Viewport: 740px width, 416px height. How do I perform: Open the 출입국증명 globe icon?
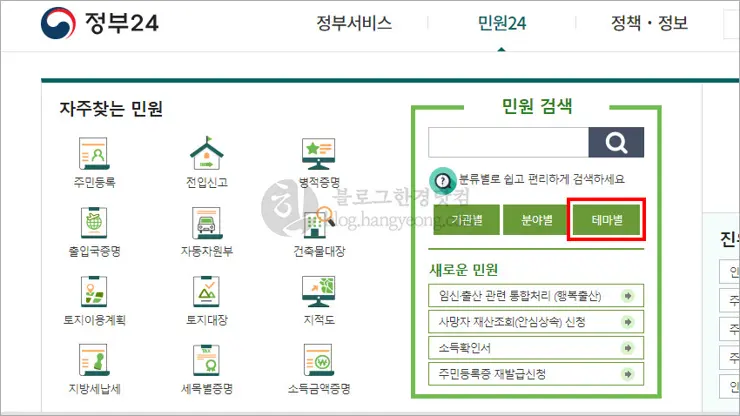tap(94, 223)
